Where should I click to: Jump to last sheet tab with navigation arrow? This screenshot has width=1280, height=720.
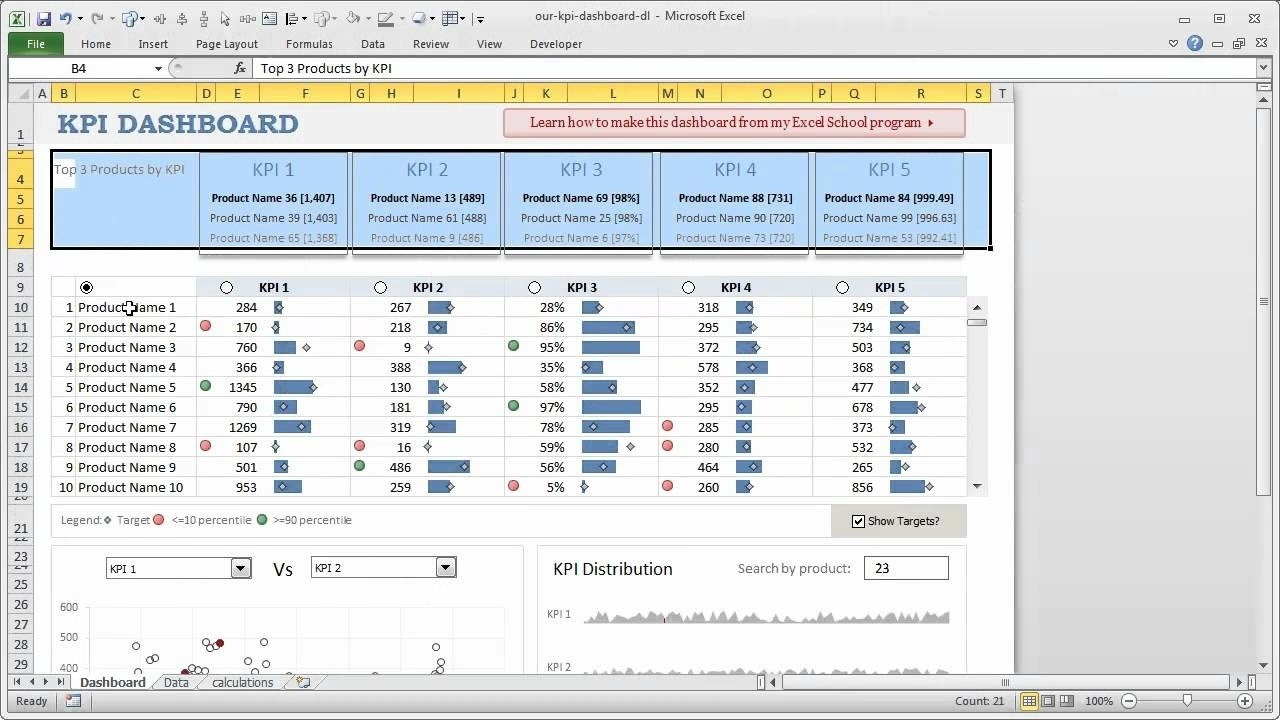coord(62,682)
